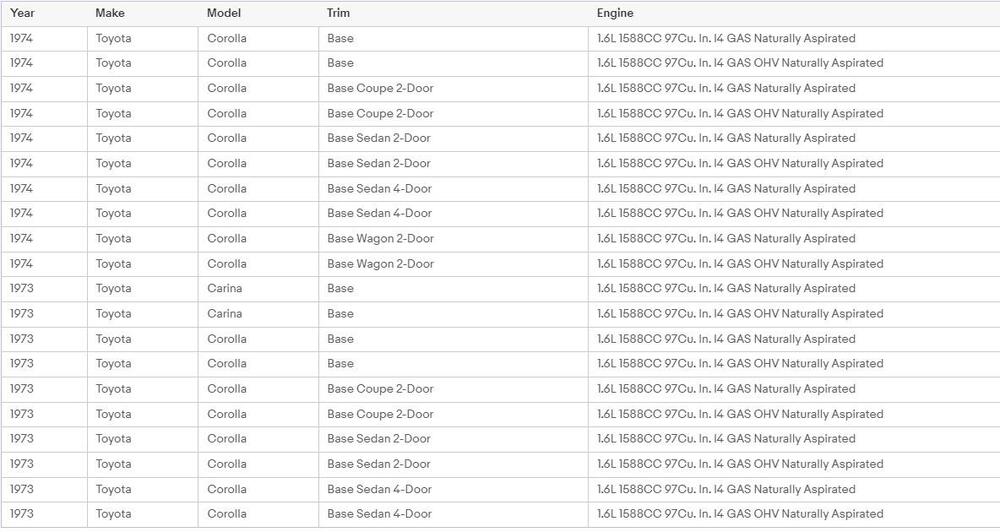Click 1973 Base Sedan 2-Door OHV trim cell
Image resolution: width=1000 pixels, height=532 pixels.
point(453,464)
